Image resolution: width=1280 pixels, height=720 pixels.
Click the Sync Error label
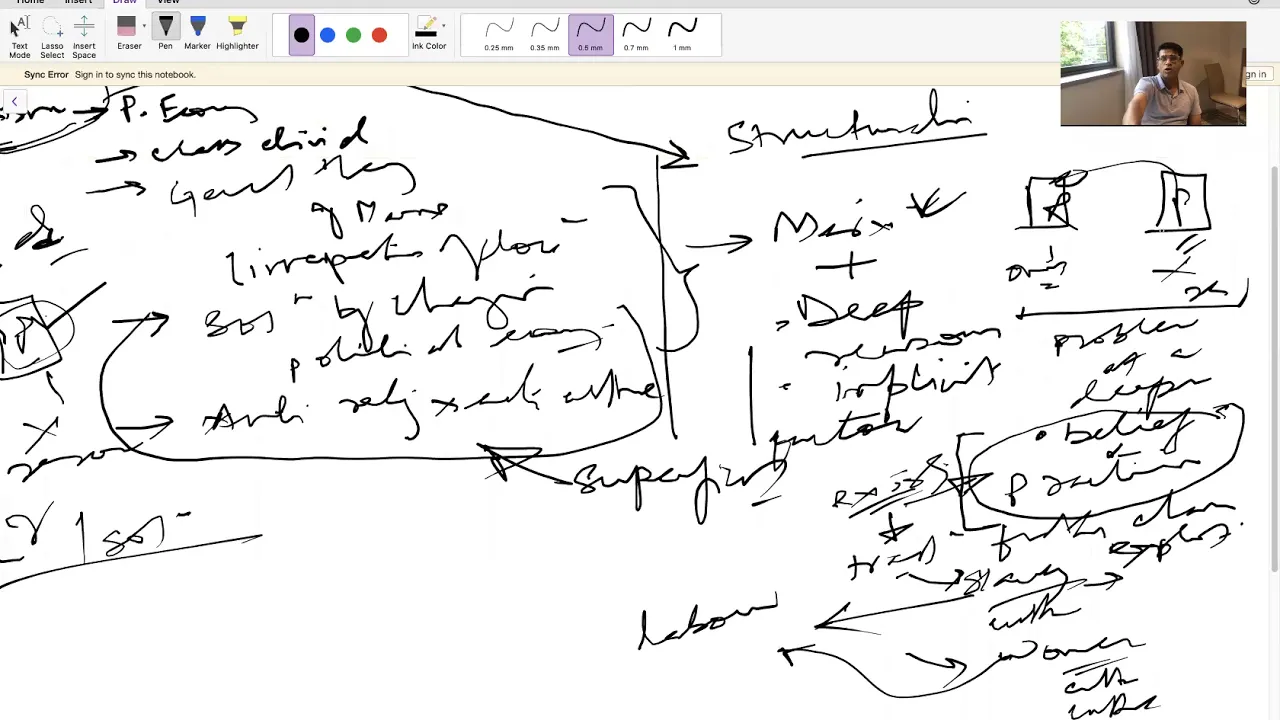click(x=46, y=75)
